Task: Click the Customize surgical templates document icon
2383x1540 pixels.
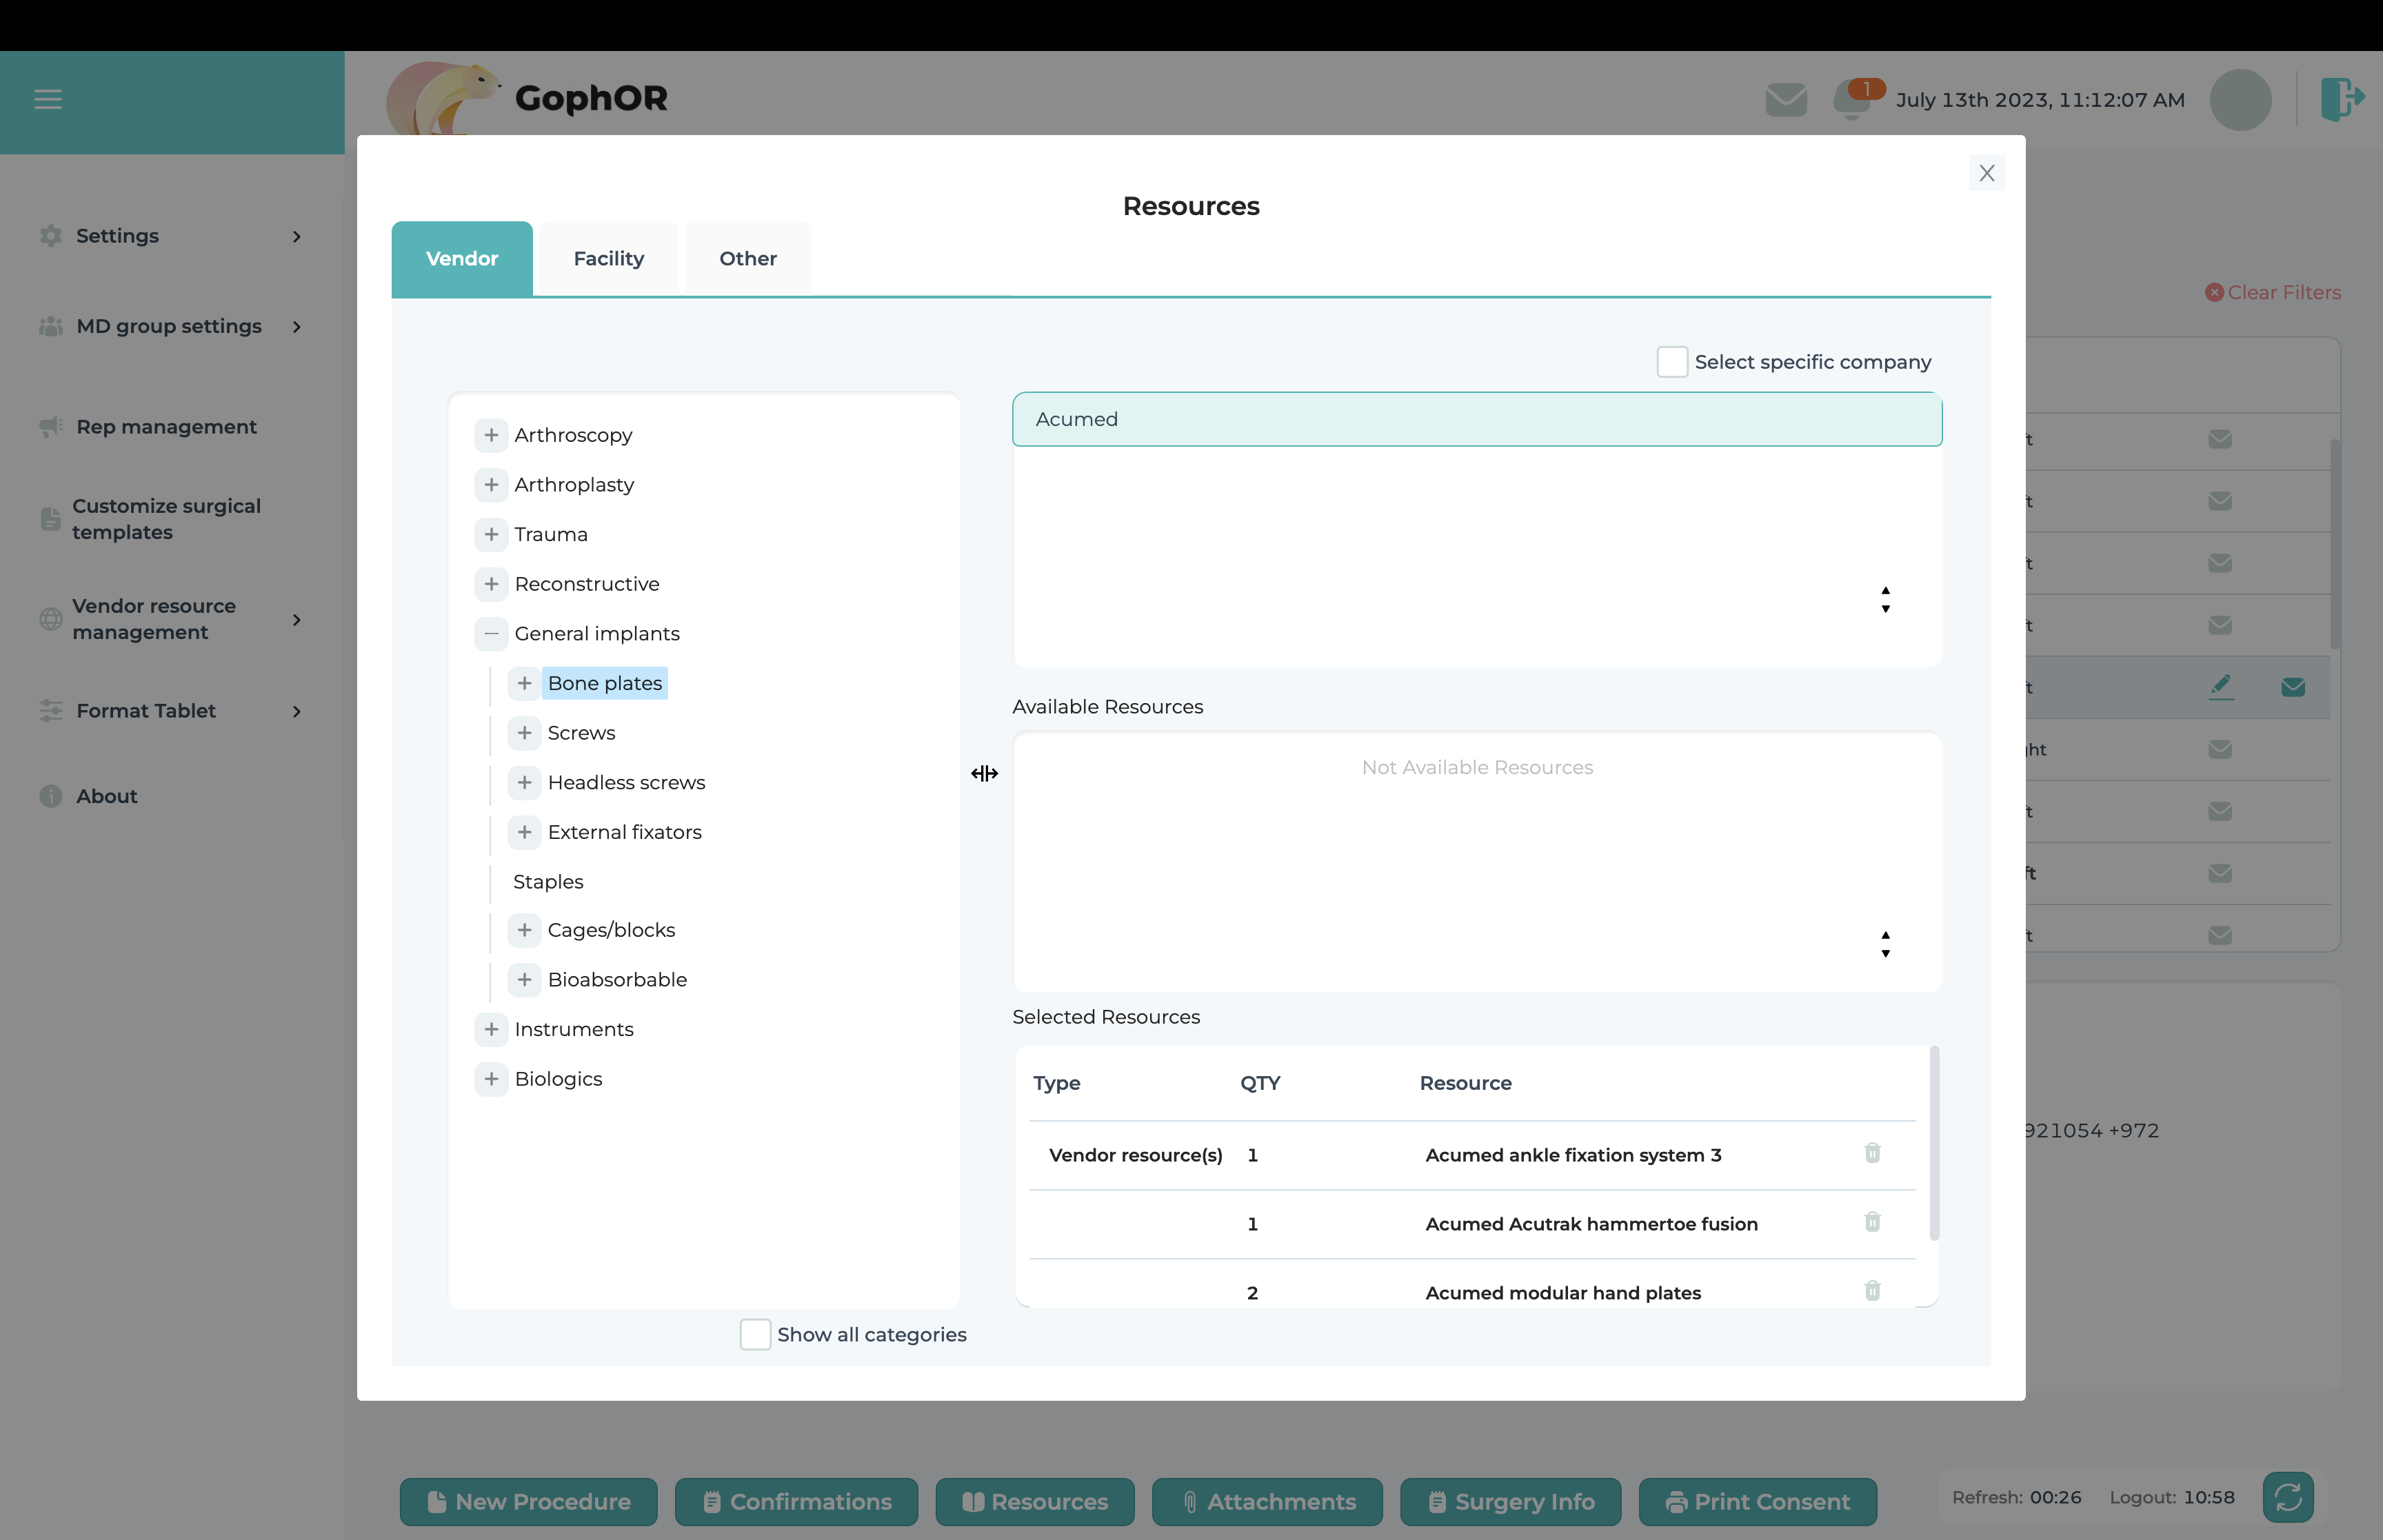Action: pyautogui.click(x=51, y=519)
